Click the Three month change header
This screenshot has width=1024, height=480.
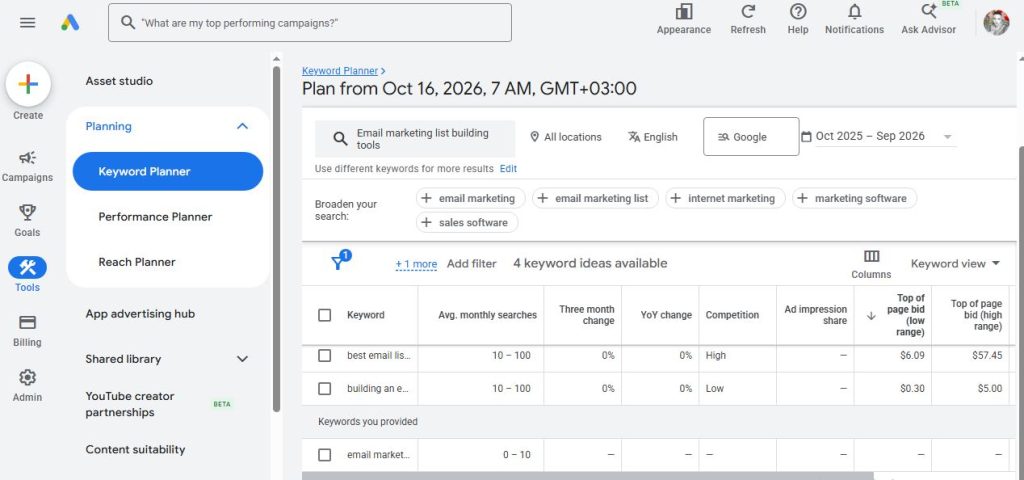(586, 315)
